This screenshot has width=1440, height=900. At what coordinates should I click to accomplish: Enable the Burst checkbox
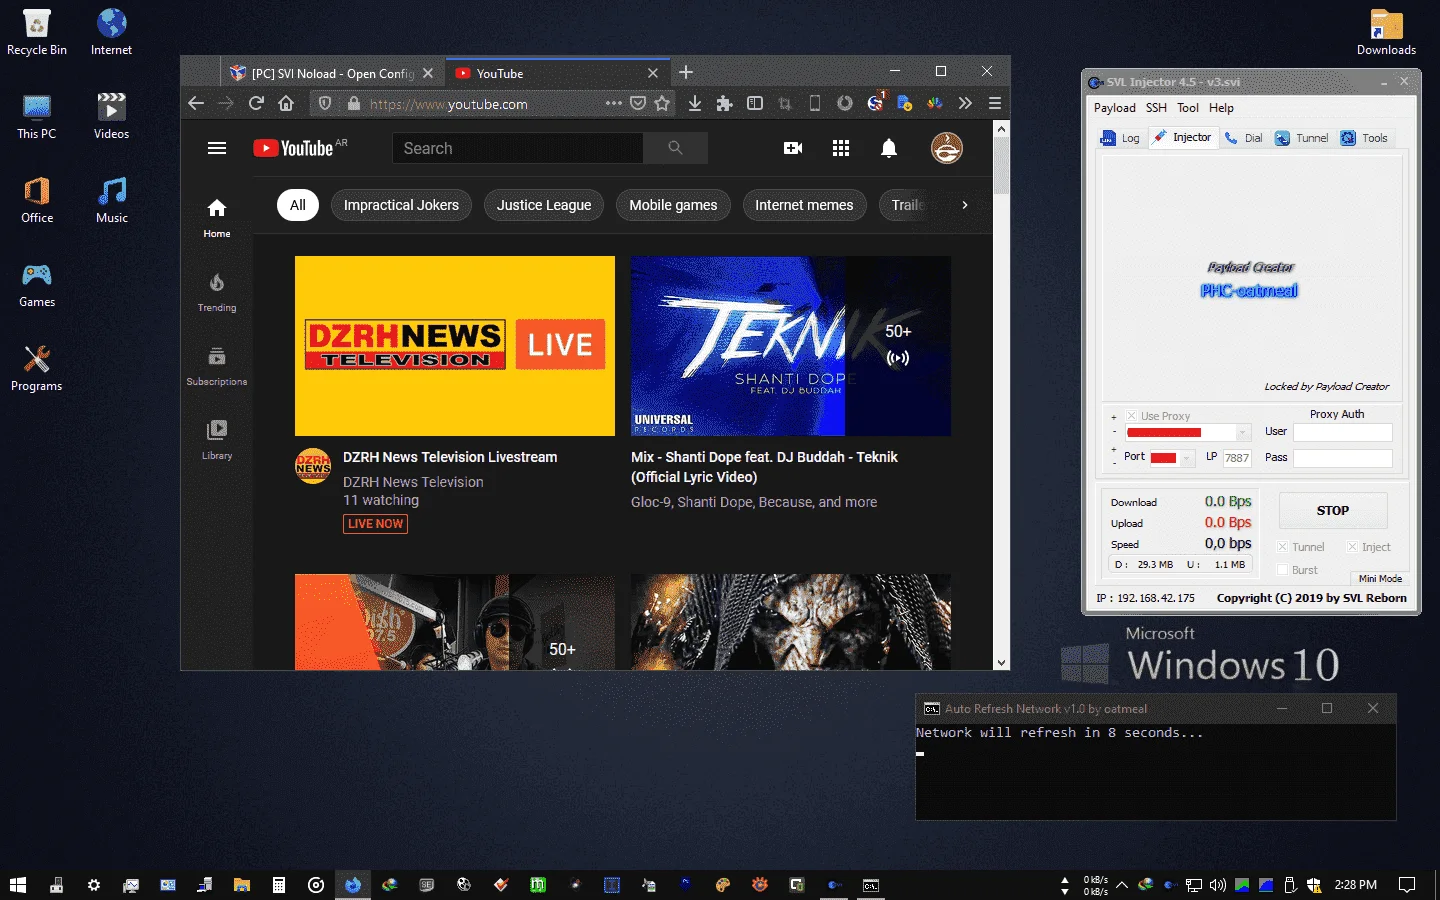tap(1282, 570)
